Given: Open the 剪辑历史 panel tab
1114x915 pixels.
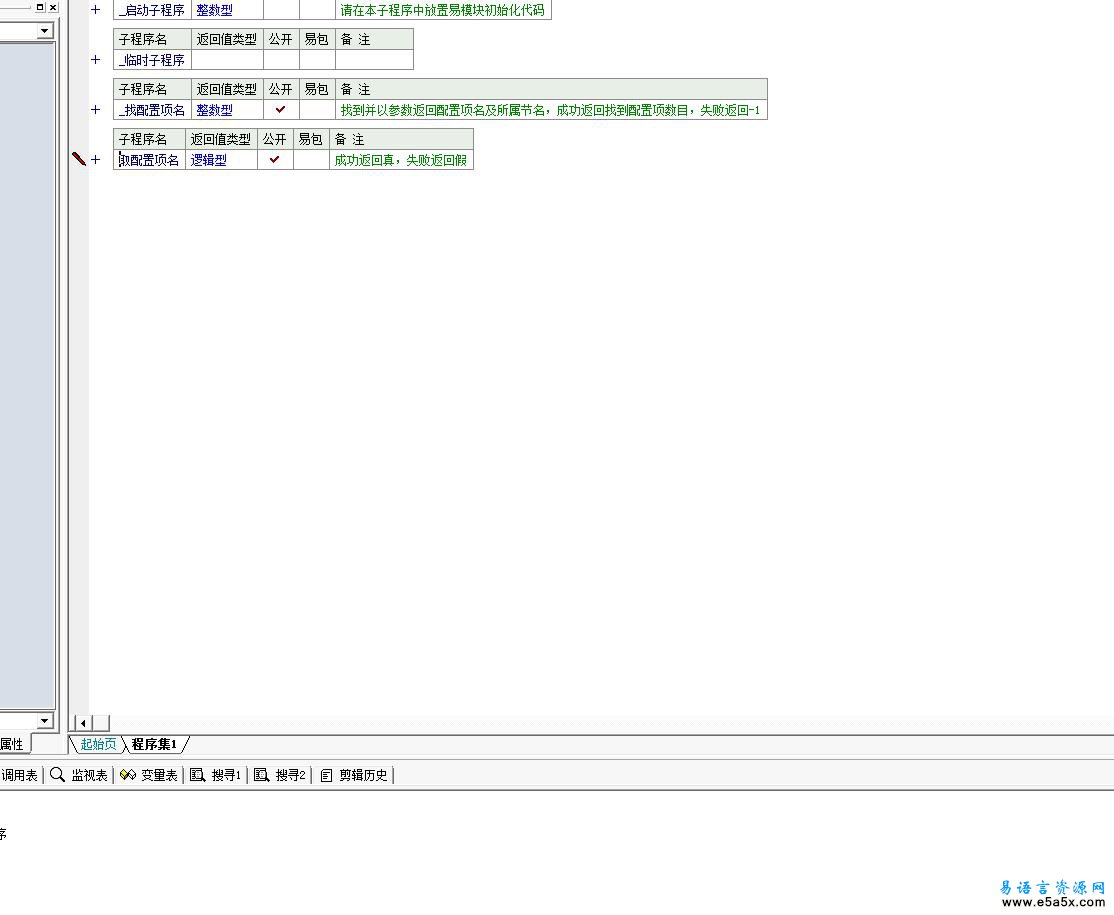Looking at the screenshot, I should click(355, 775).
